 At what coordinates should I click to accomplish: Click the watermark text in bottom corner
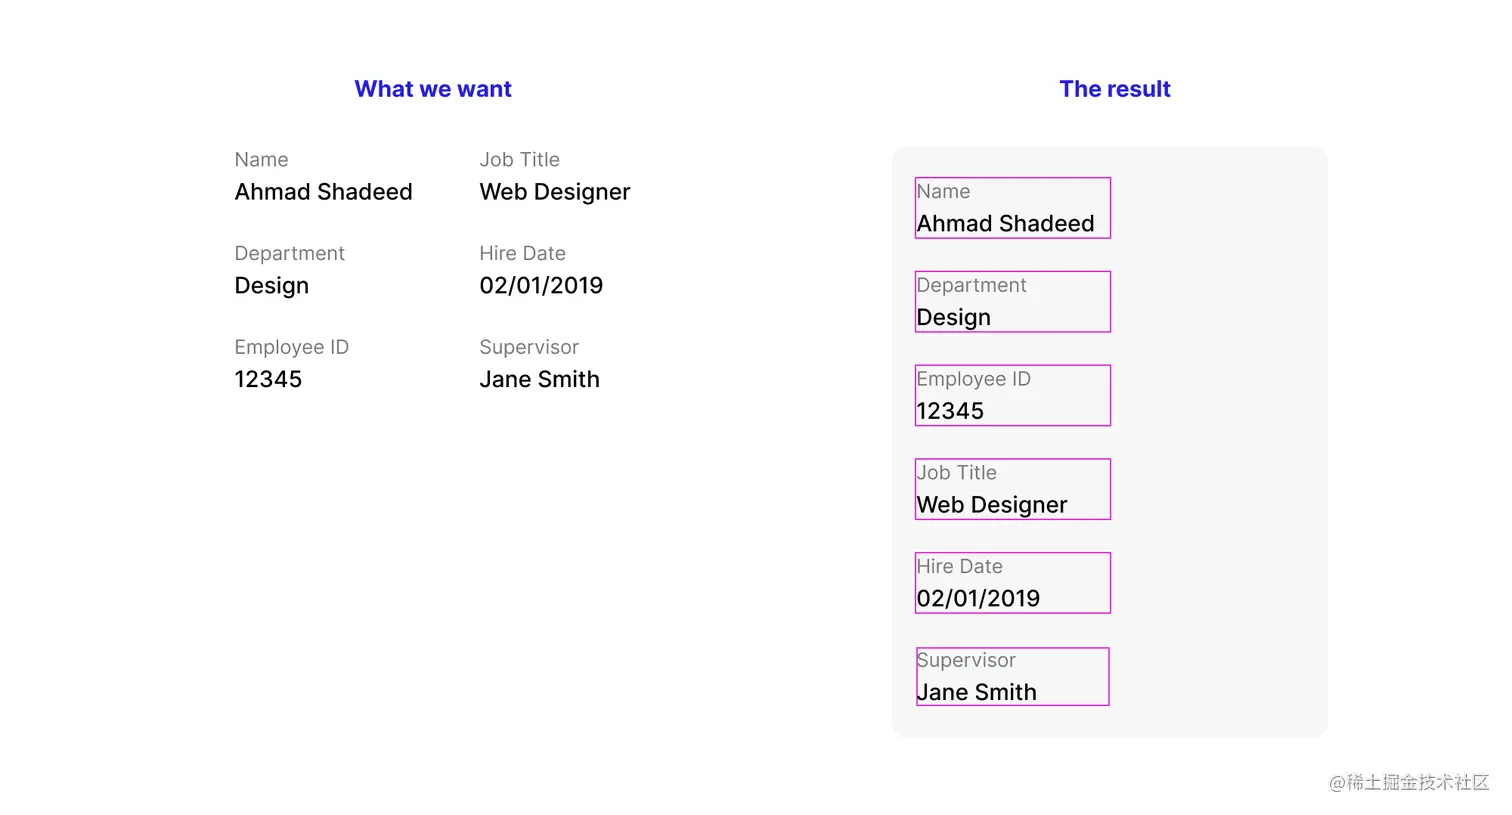click(1408, 782)
